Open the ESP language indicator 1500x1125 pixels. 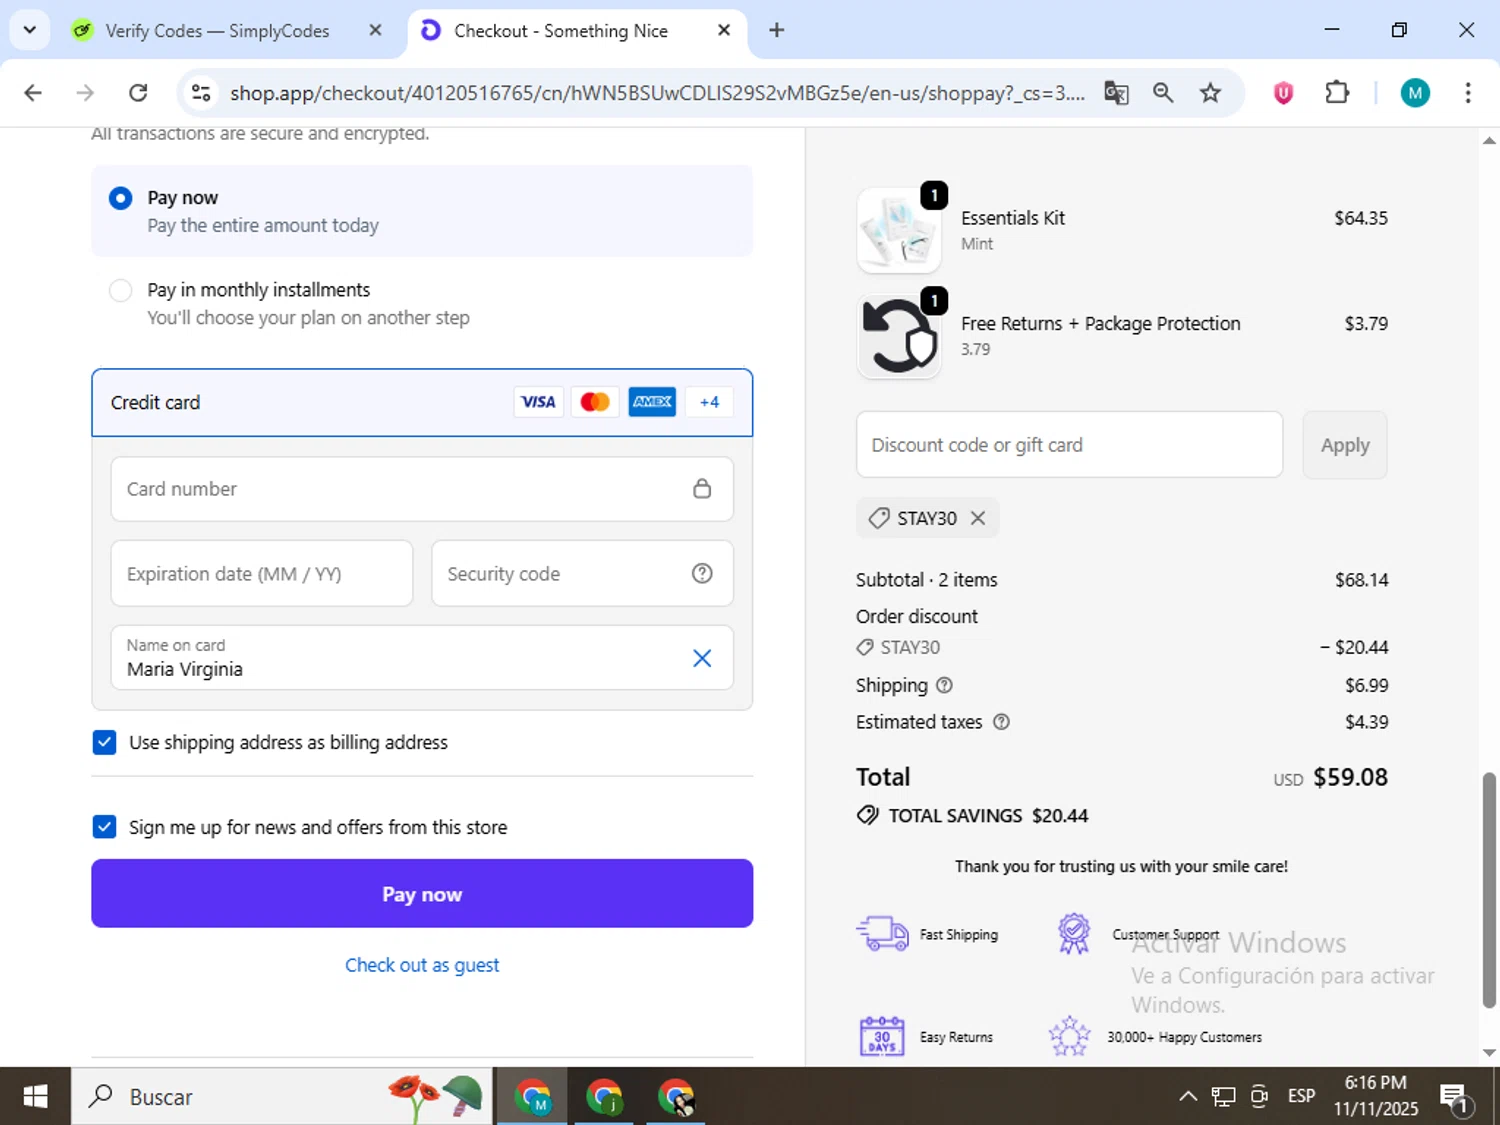coord(1301,1097)
